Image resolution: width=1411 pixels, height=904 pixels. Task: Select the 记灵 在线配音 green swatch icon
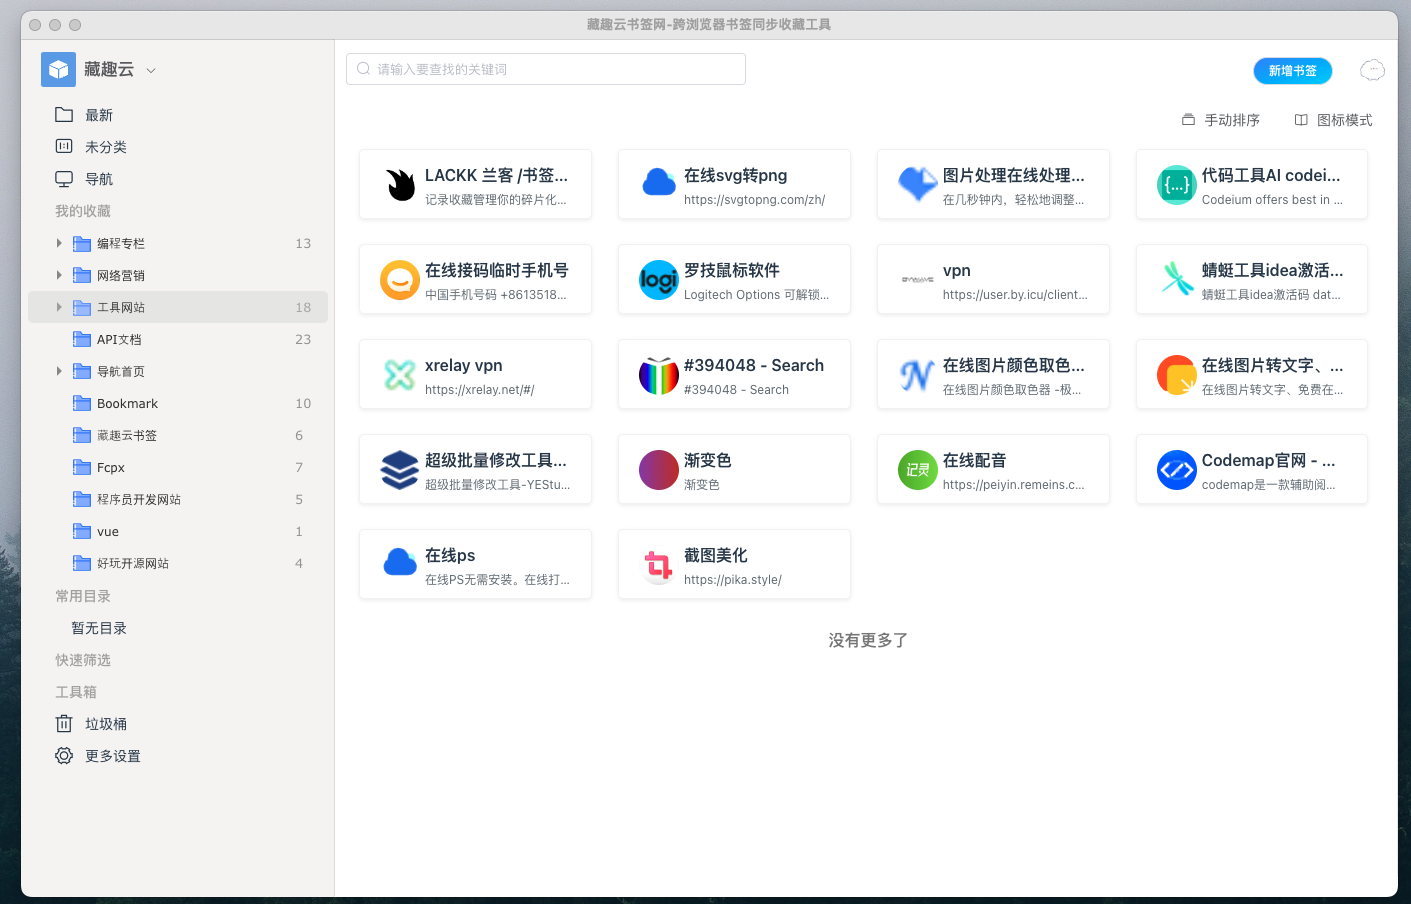click(x=917, y=469)
